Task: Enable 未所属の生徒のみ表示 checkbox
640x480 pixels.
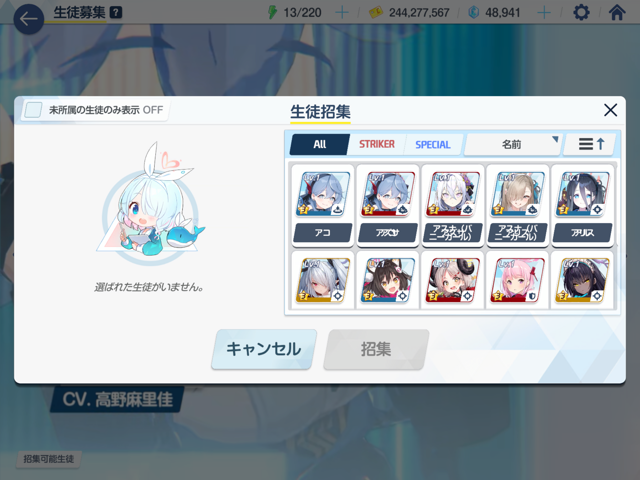Action: click(x=33, y=110)
